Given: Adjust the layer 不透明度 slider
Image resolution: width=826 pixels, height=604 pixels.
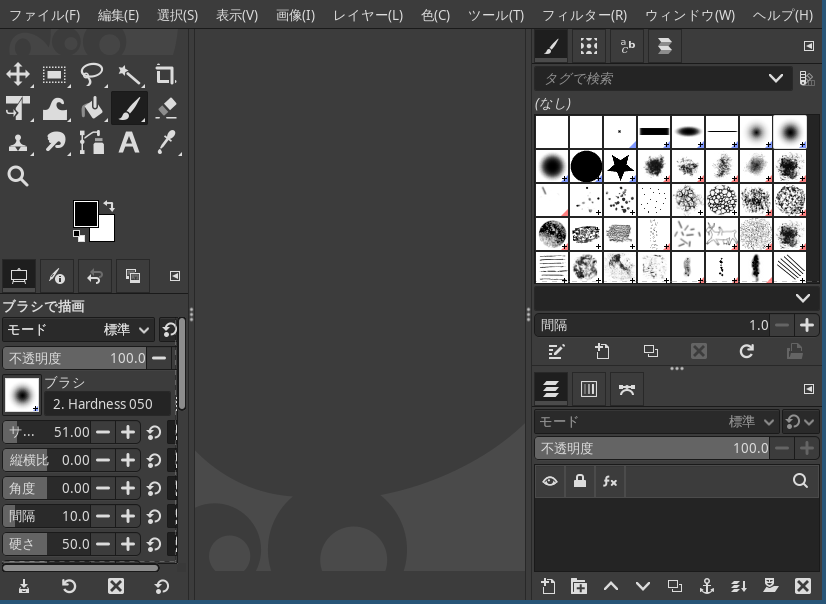Looking at the screenshot, I should coord(652,448).
